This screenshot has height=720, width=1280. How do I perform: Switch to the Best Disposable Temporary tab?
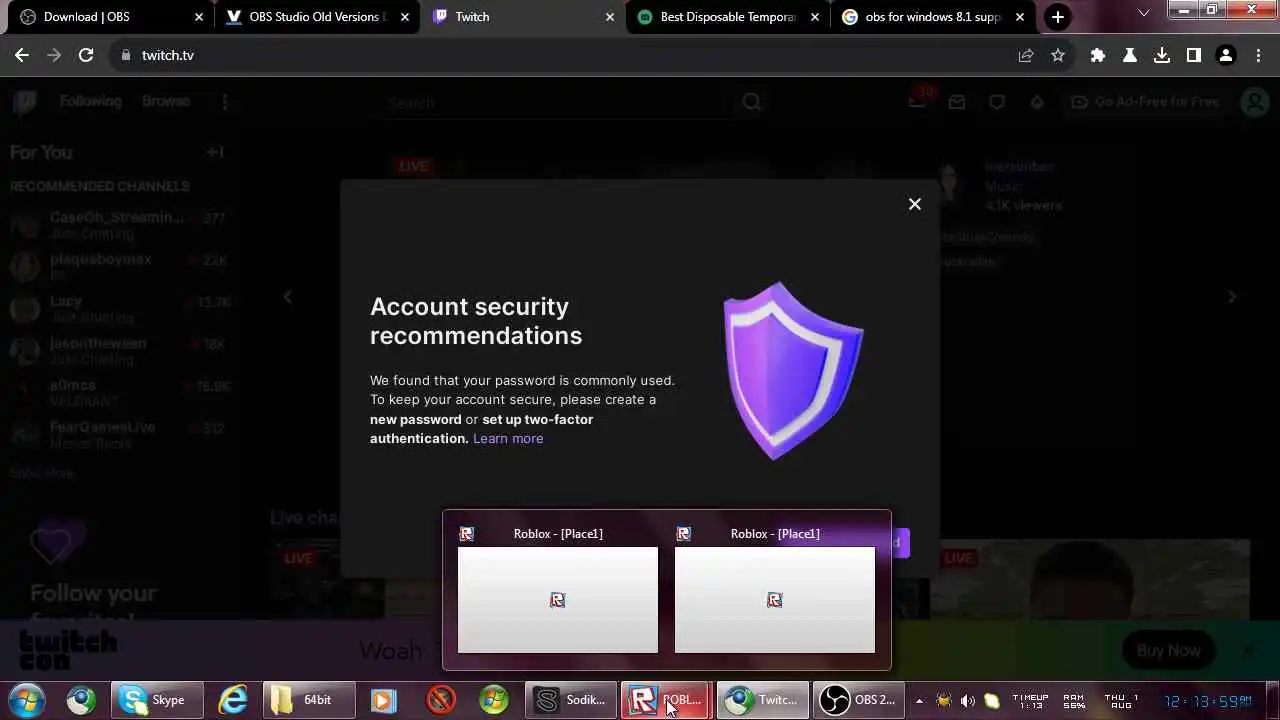727,17
